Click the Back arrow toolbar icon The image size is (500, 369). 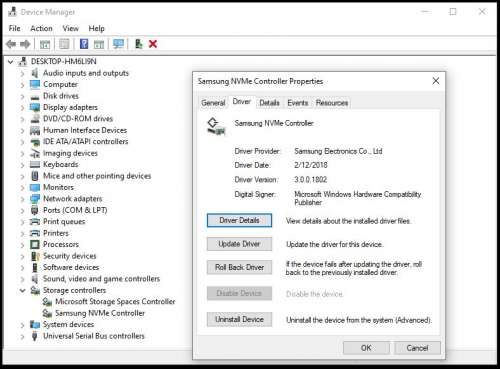[11, 44]
